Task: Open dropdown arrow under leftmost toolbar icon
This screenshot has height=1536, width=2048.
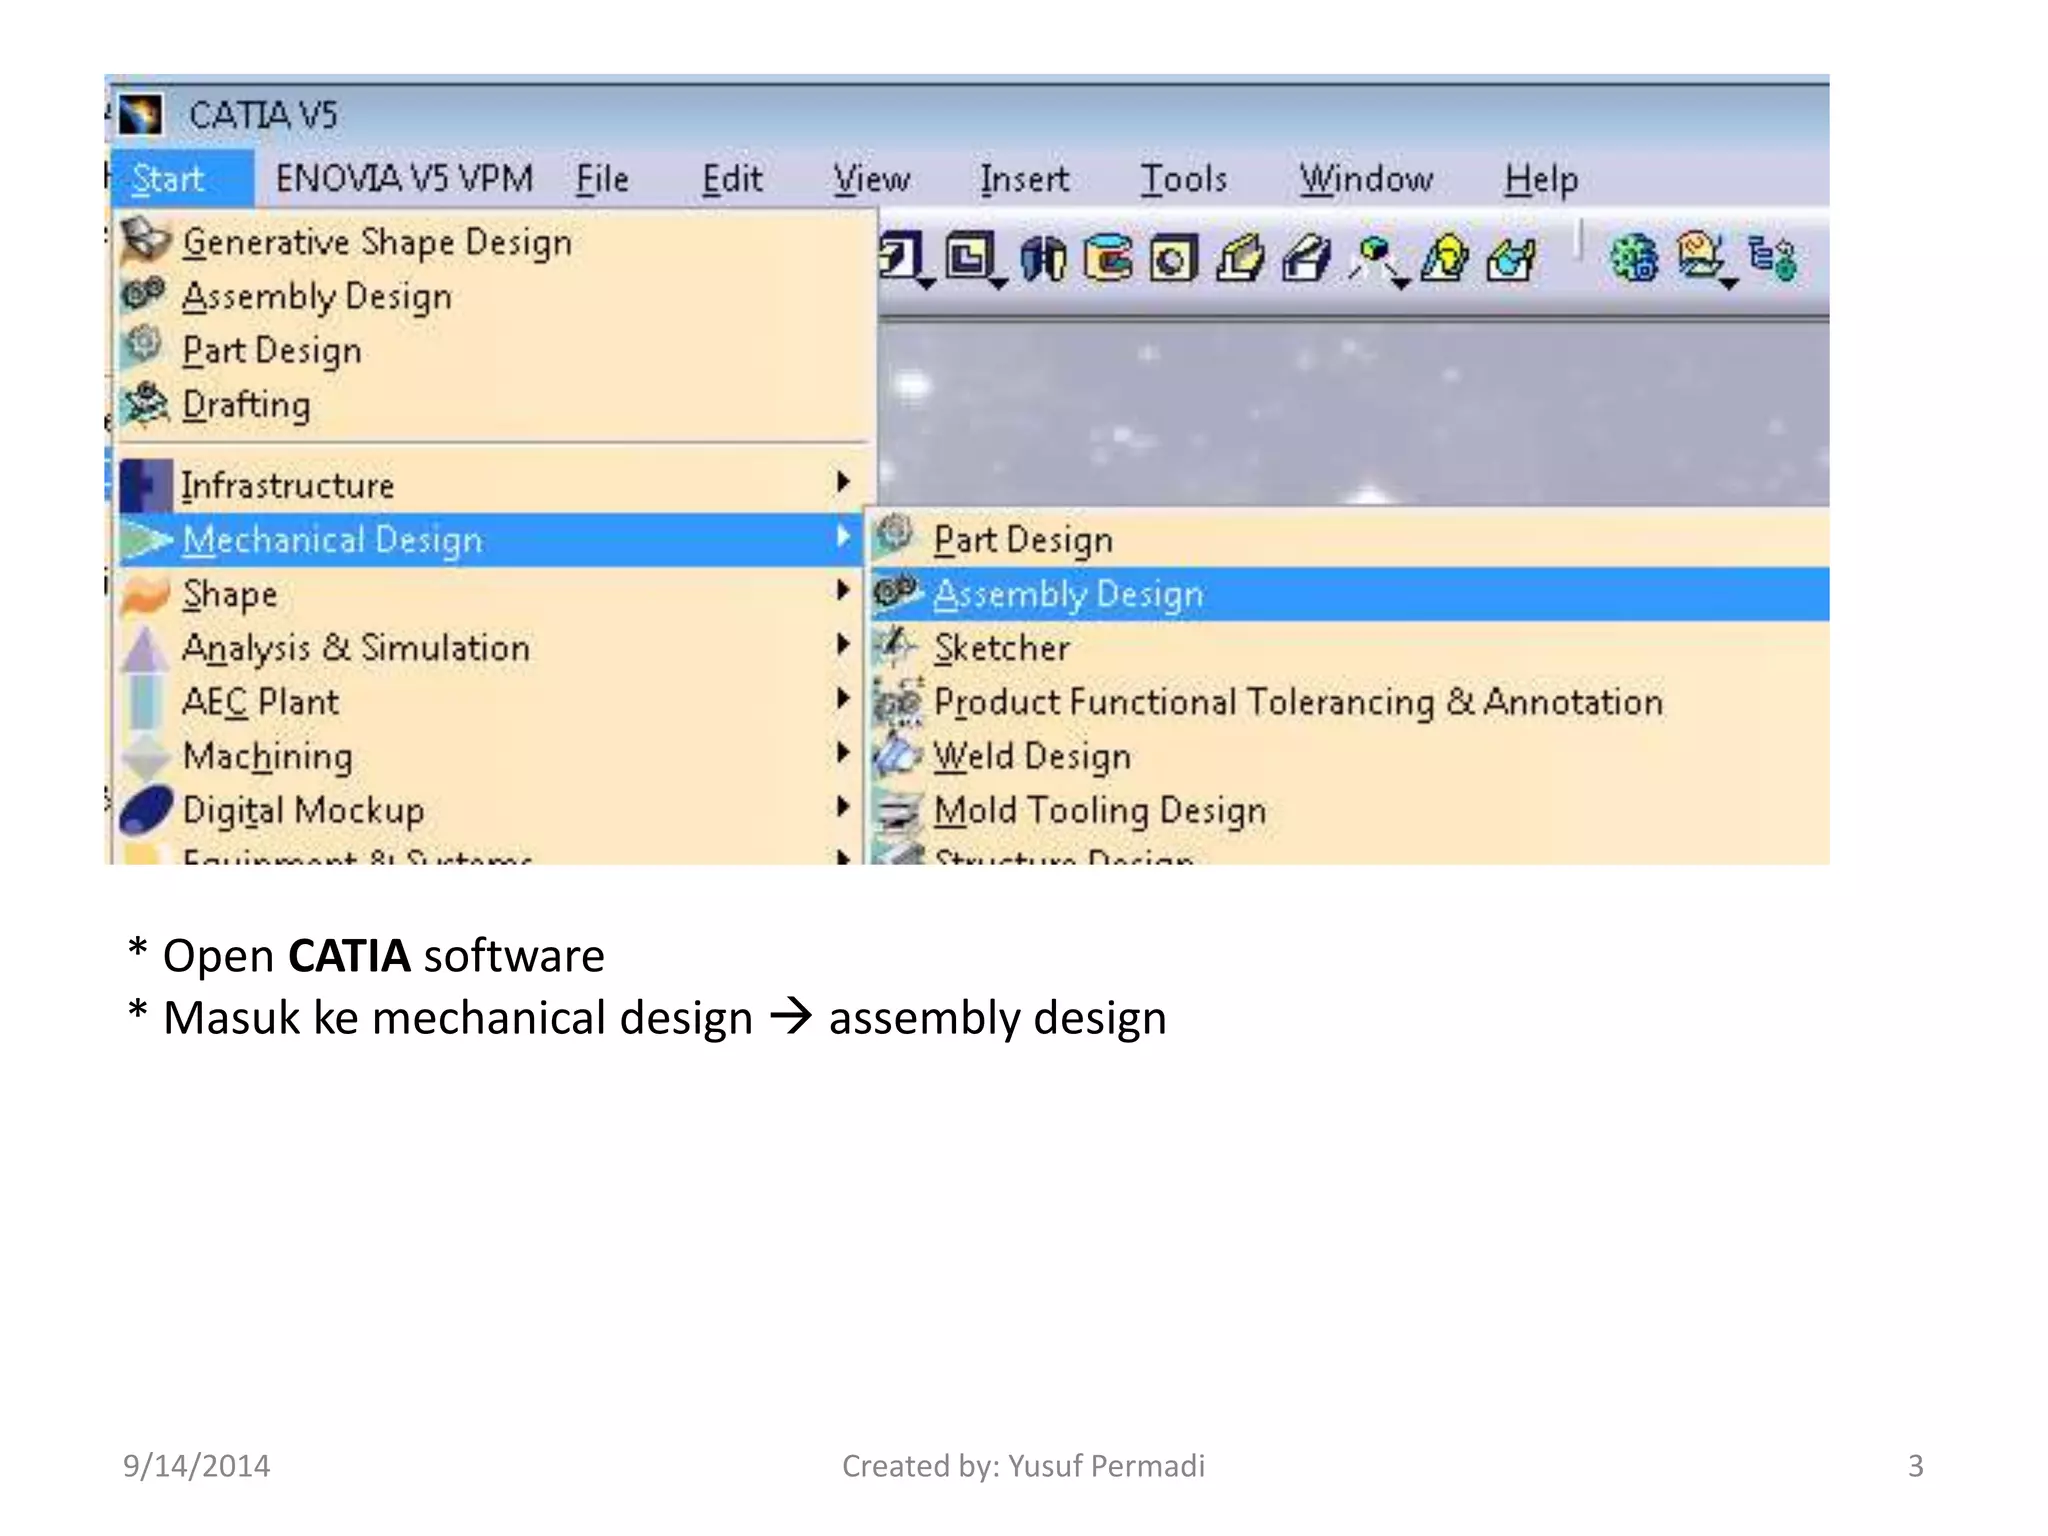Action: (x=927, y=285)
